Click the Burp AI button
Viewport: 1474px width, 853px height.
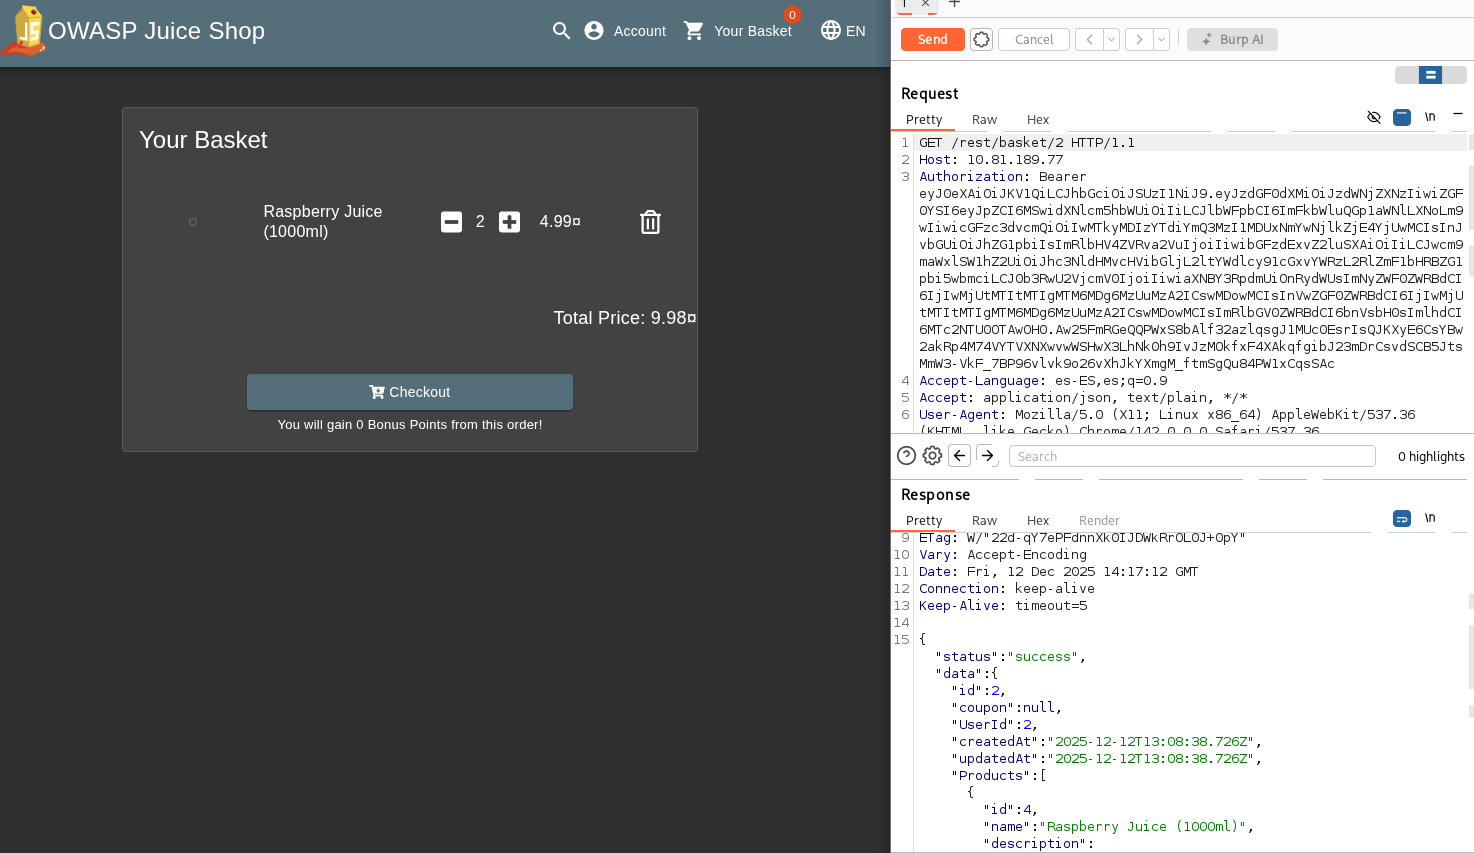click(x=1232, y=39)
